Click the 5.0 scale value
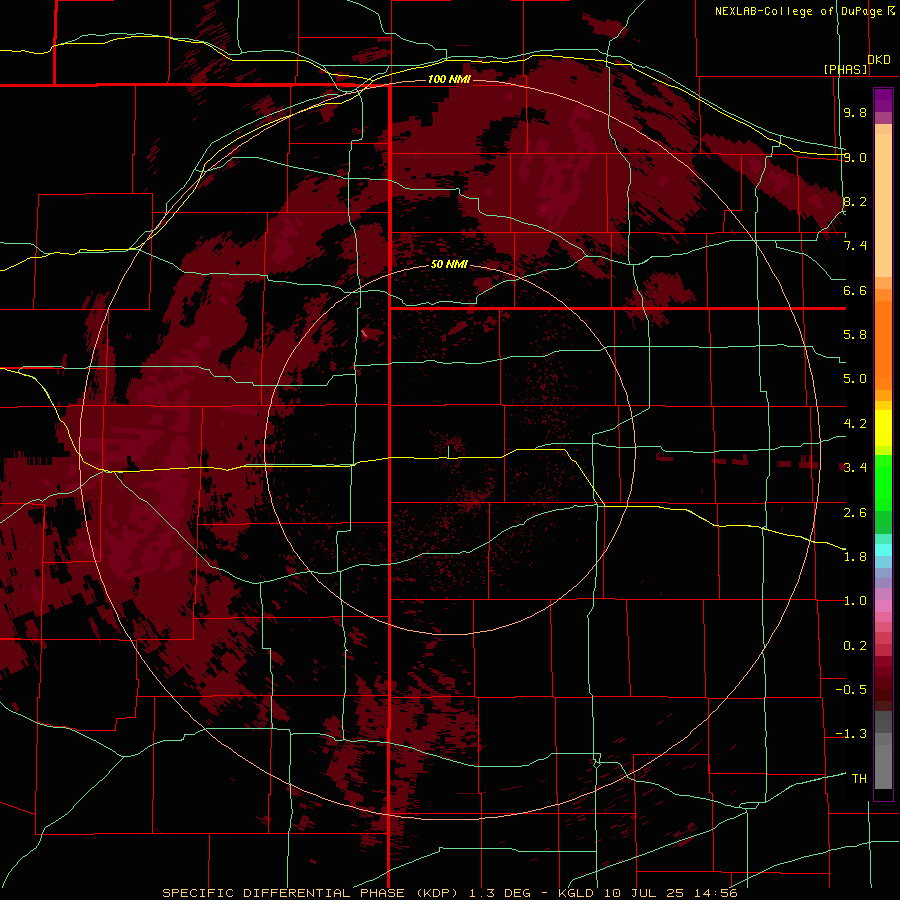Image resolution: width=900 pixels, height=900 pixels. pyautogui.click(x=855, y=379)
